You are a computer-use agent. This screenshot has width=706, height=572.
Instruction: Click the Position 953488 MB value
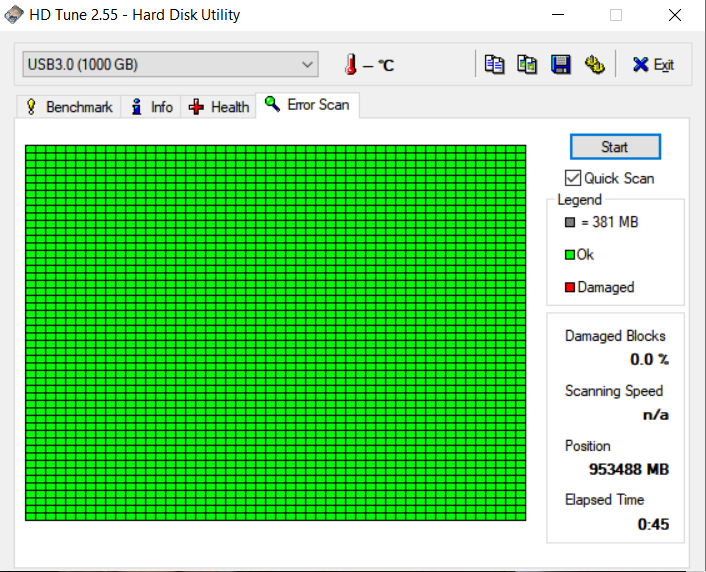click(629, 469)
